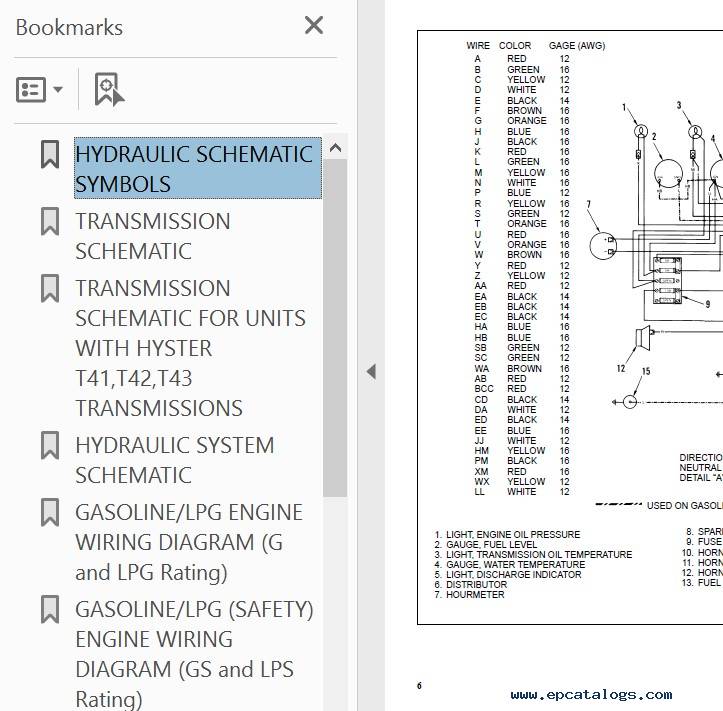
Task: Click legend item DISTRIBUTOR
Action: click(x=470, y=584)
